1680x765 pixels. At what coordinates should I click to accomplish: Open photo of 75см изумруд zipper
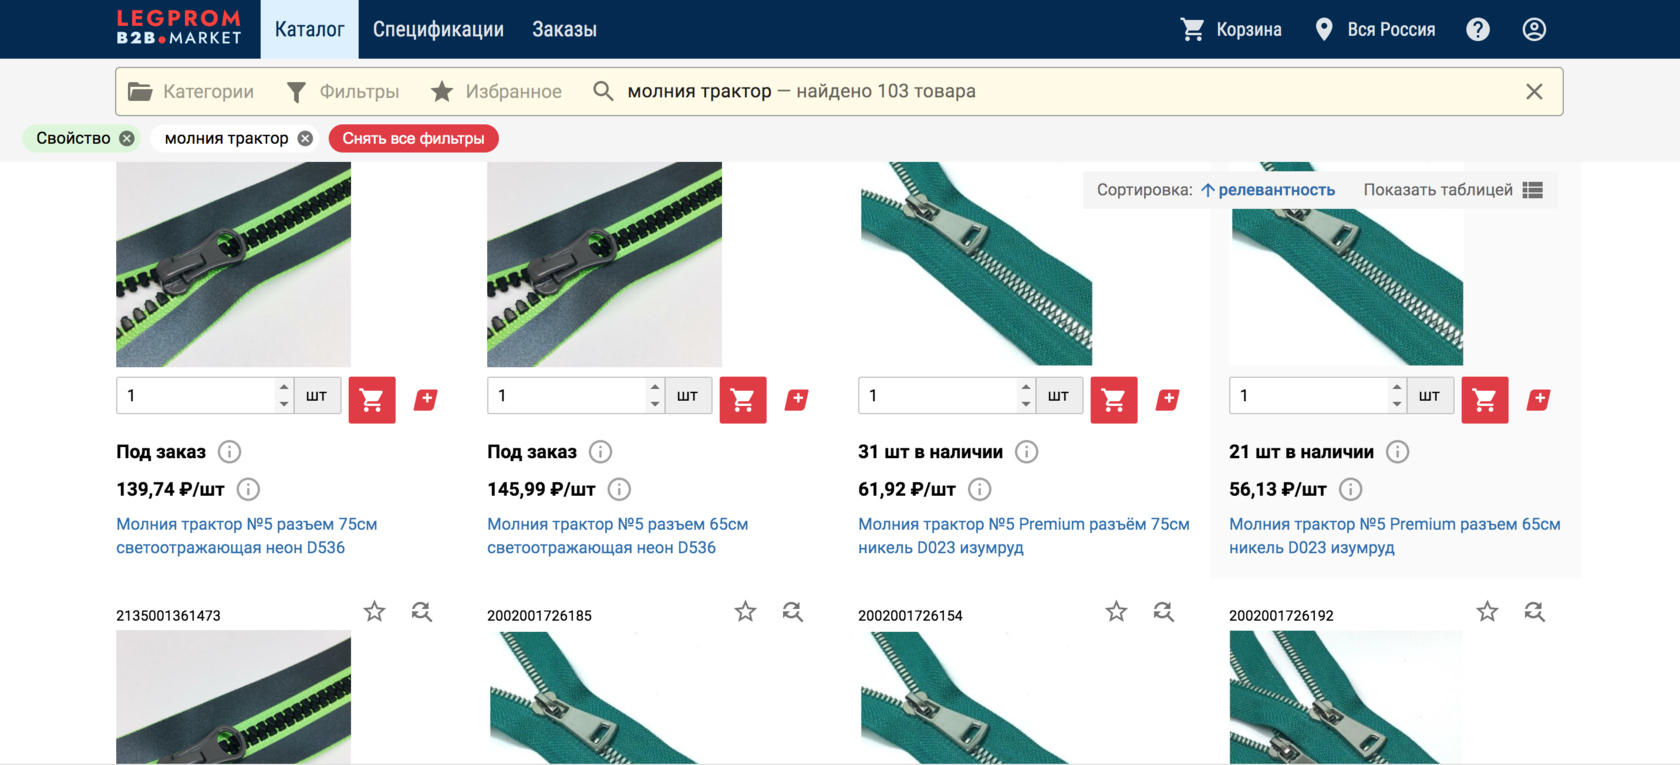click(976, 264)
